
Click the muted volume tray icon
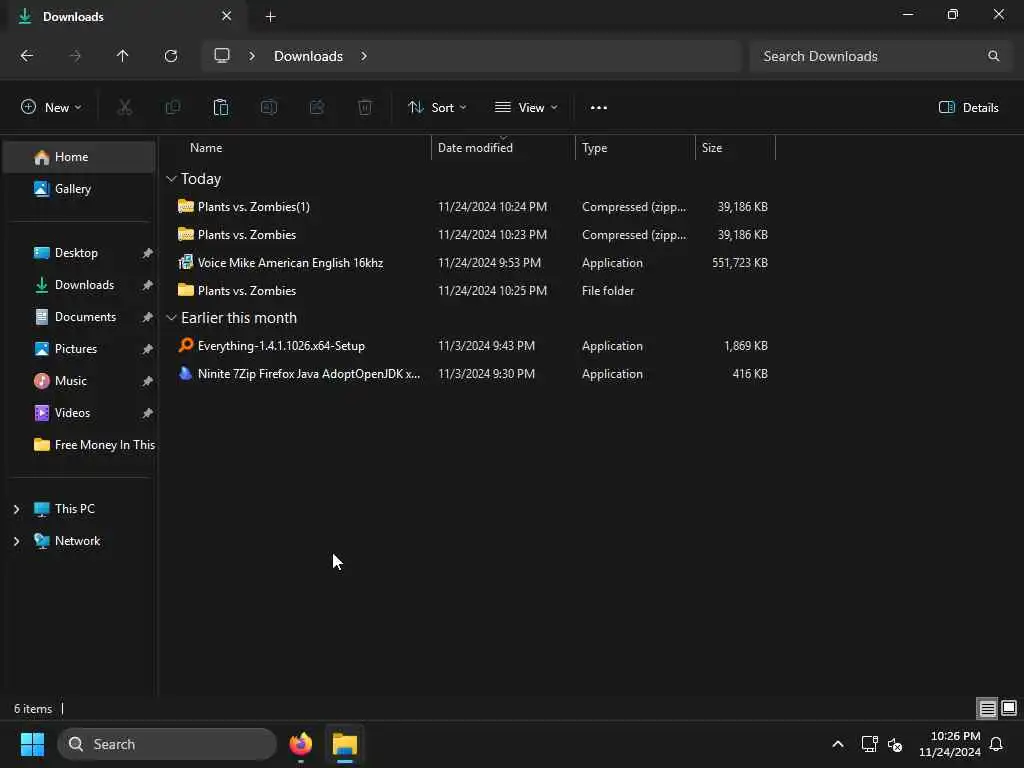click(x=895, y=744)
